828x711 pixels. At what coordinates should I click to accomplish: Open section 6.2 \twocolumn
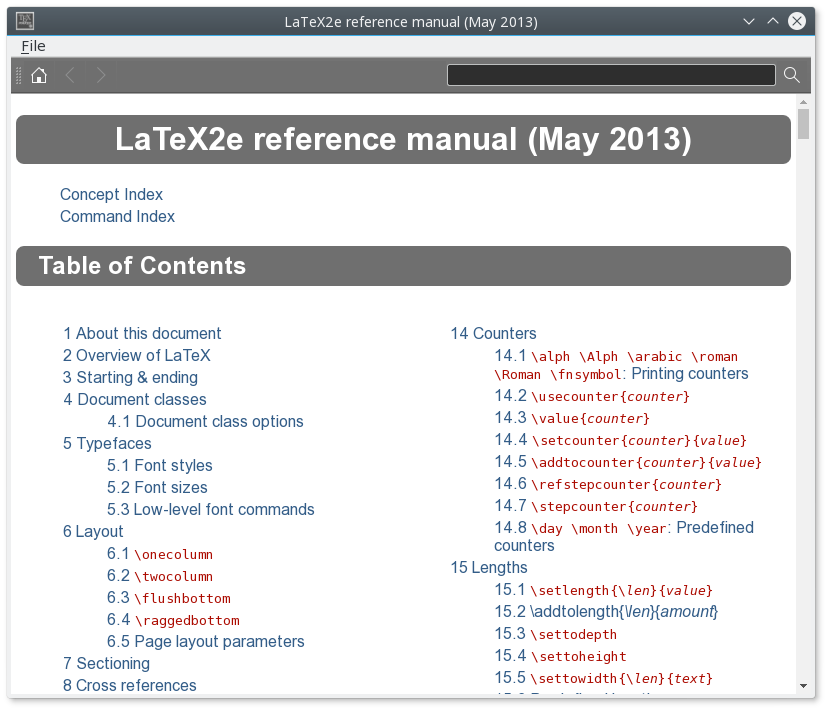click(x=160, y=576)
